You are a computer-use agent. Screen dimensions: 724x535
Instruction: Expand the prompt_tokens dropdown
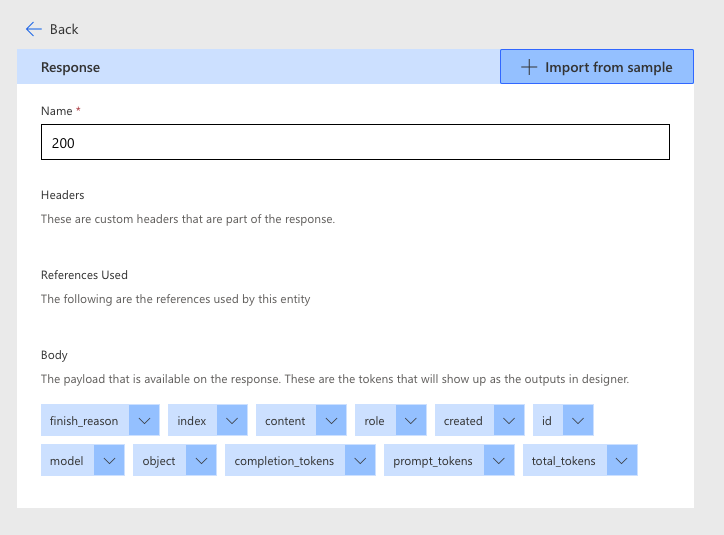498,461
